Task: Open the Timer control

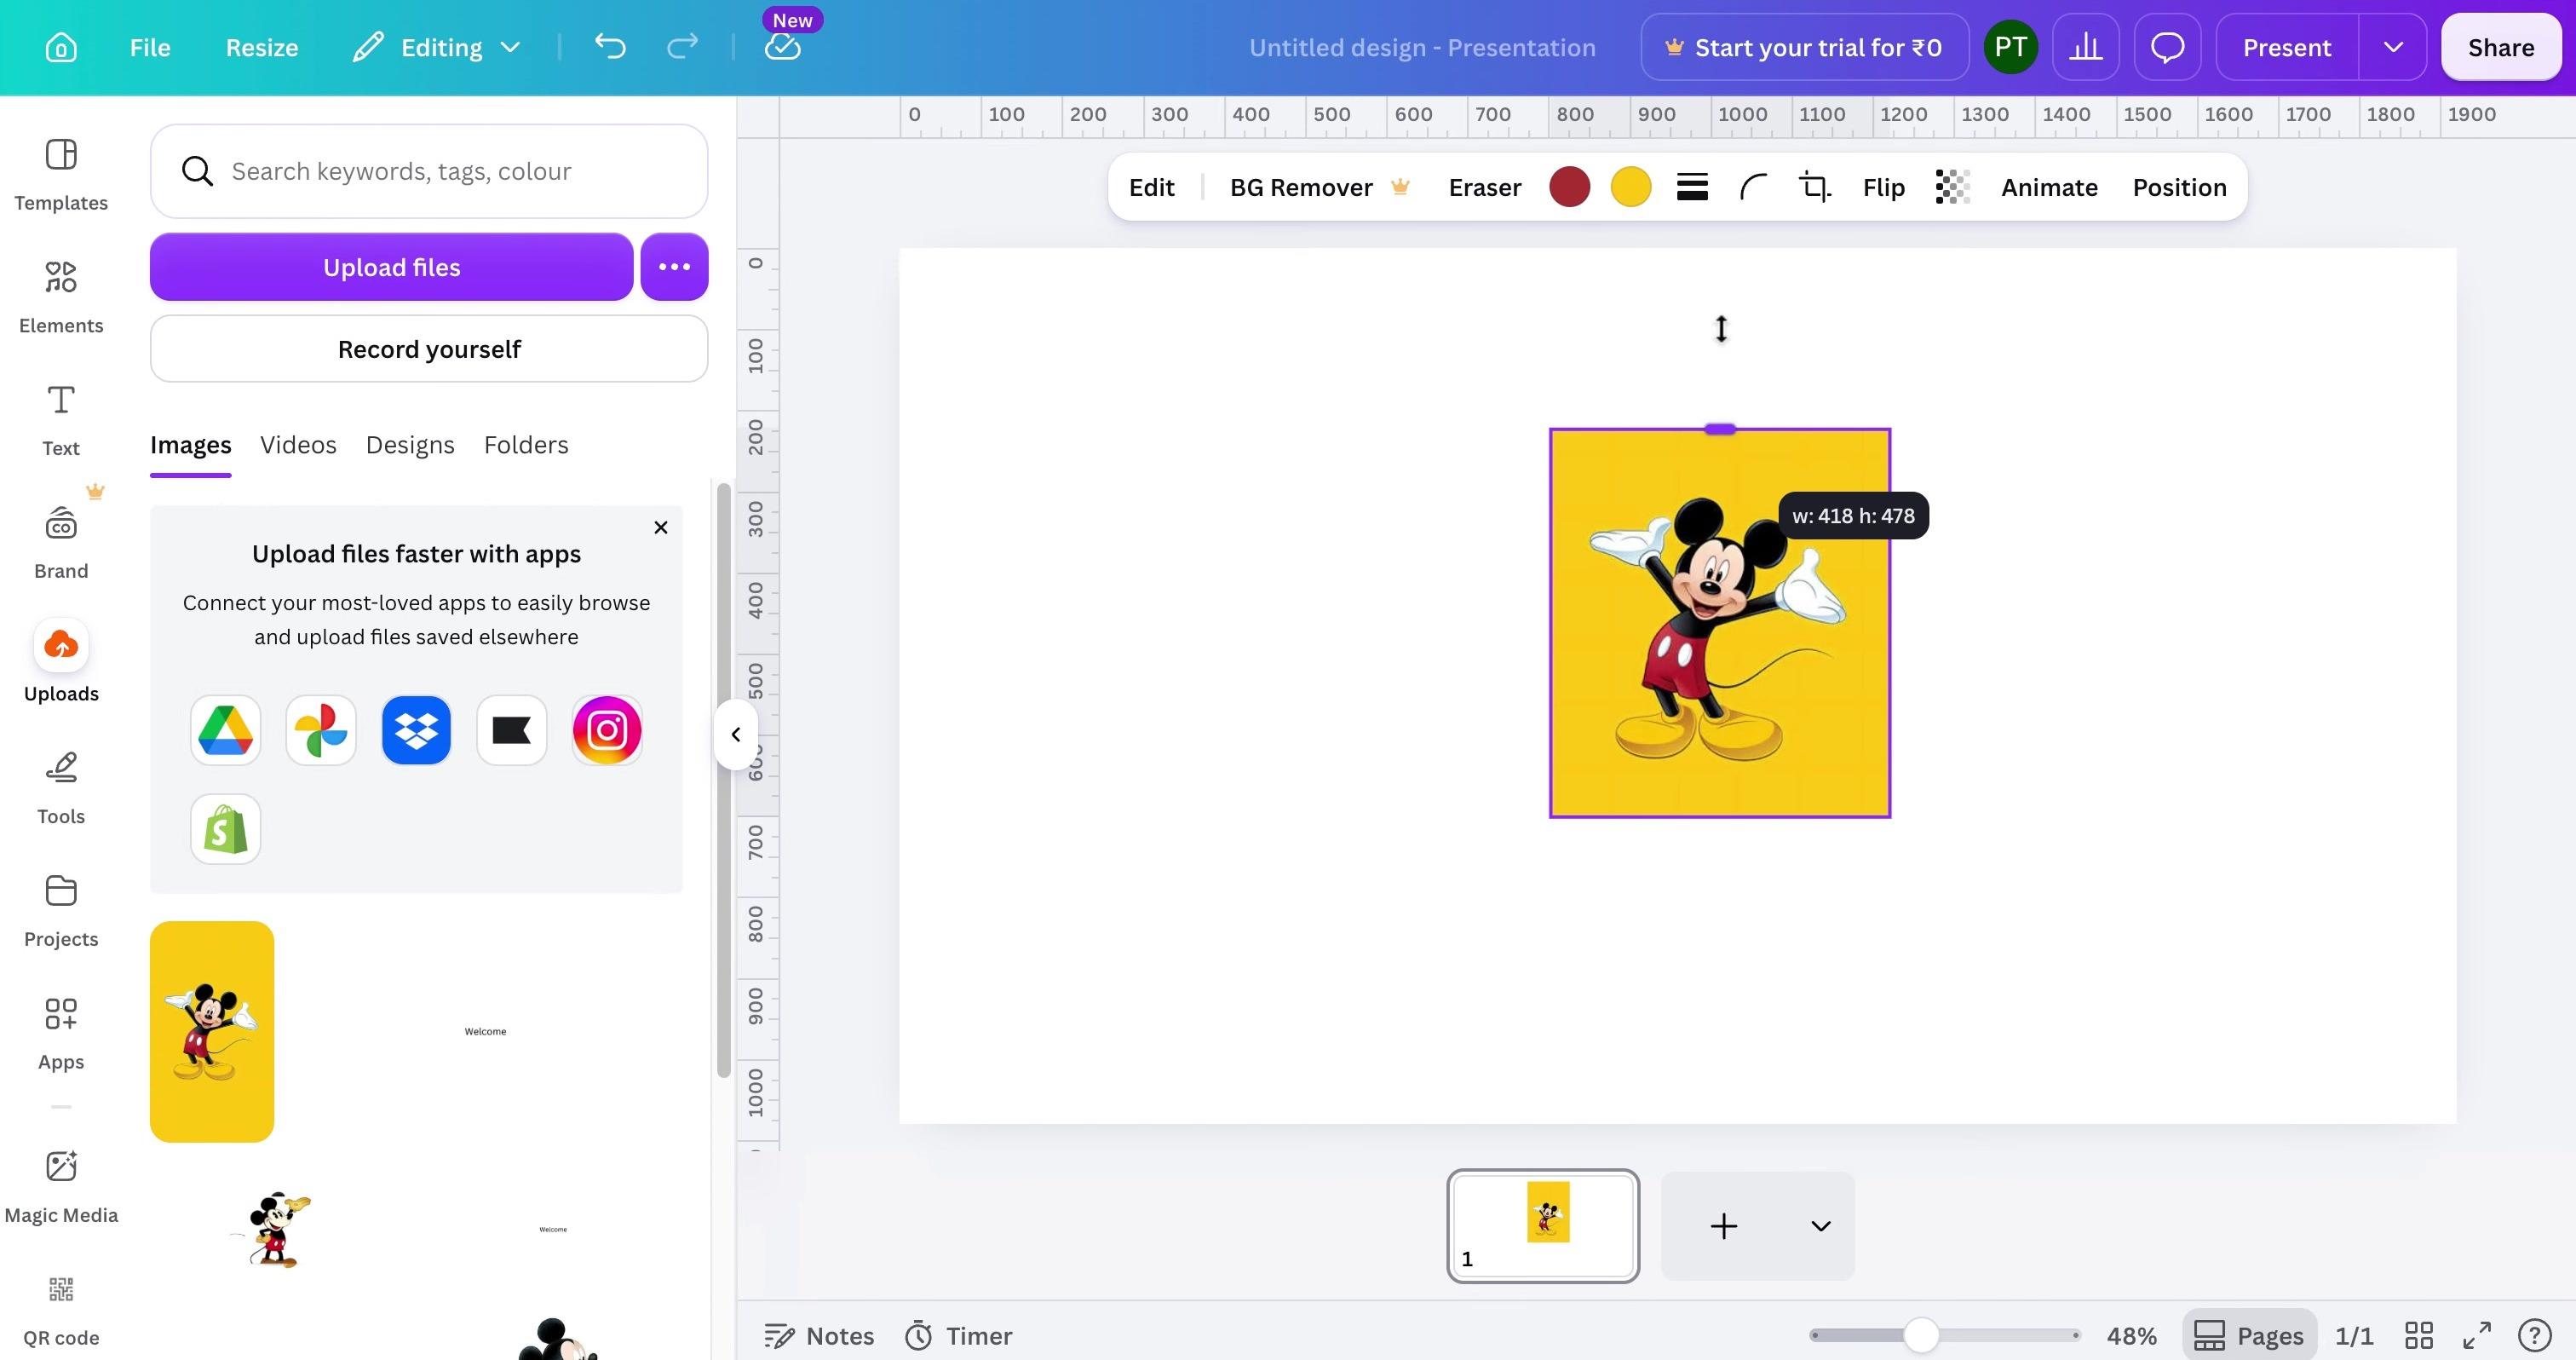Action: [x=958, y=1335]
